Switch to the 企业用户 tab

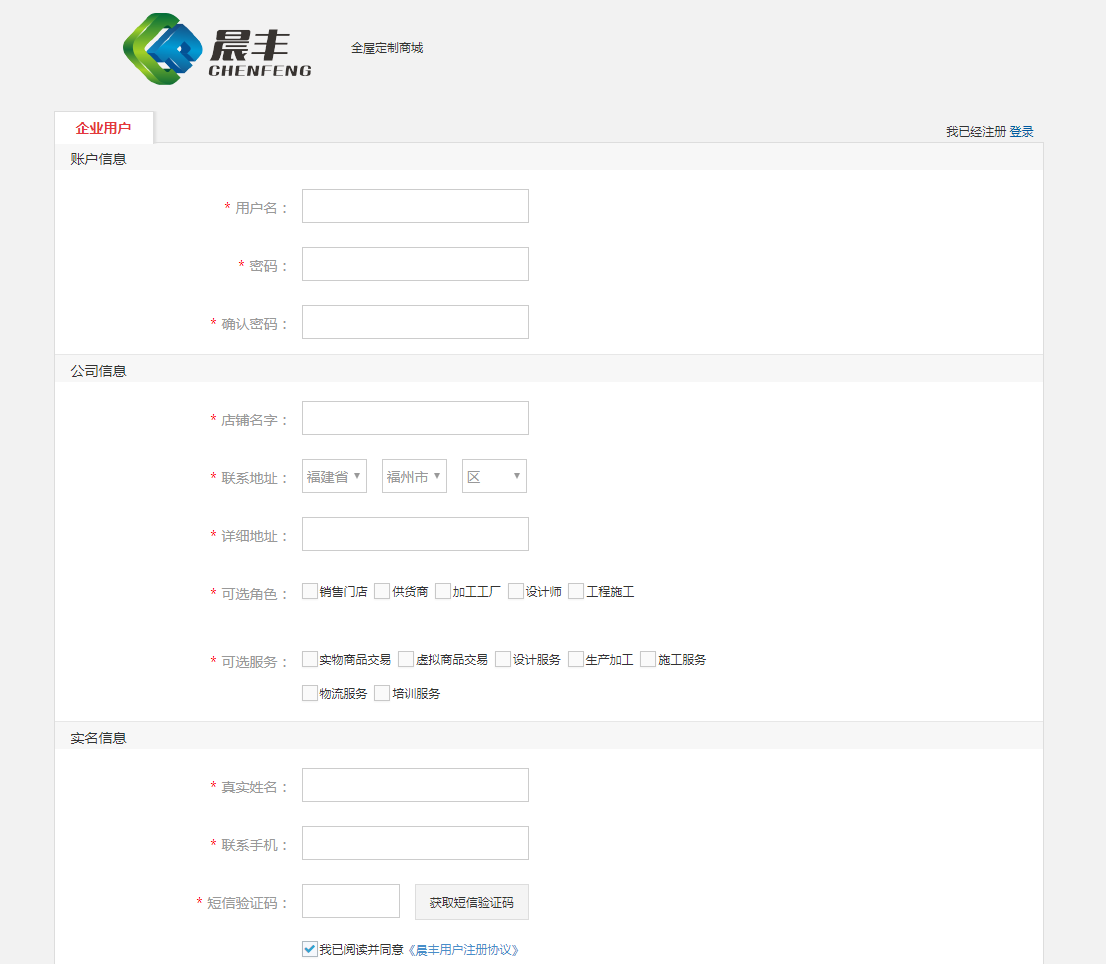[x=105, y=127]
